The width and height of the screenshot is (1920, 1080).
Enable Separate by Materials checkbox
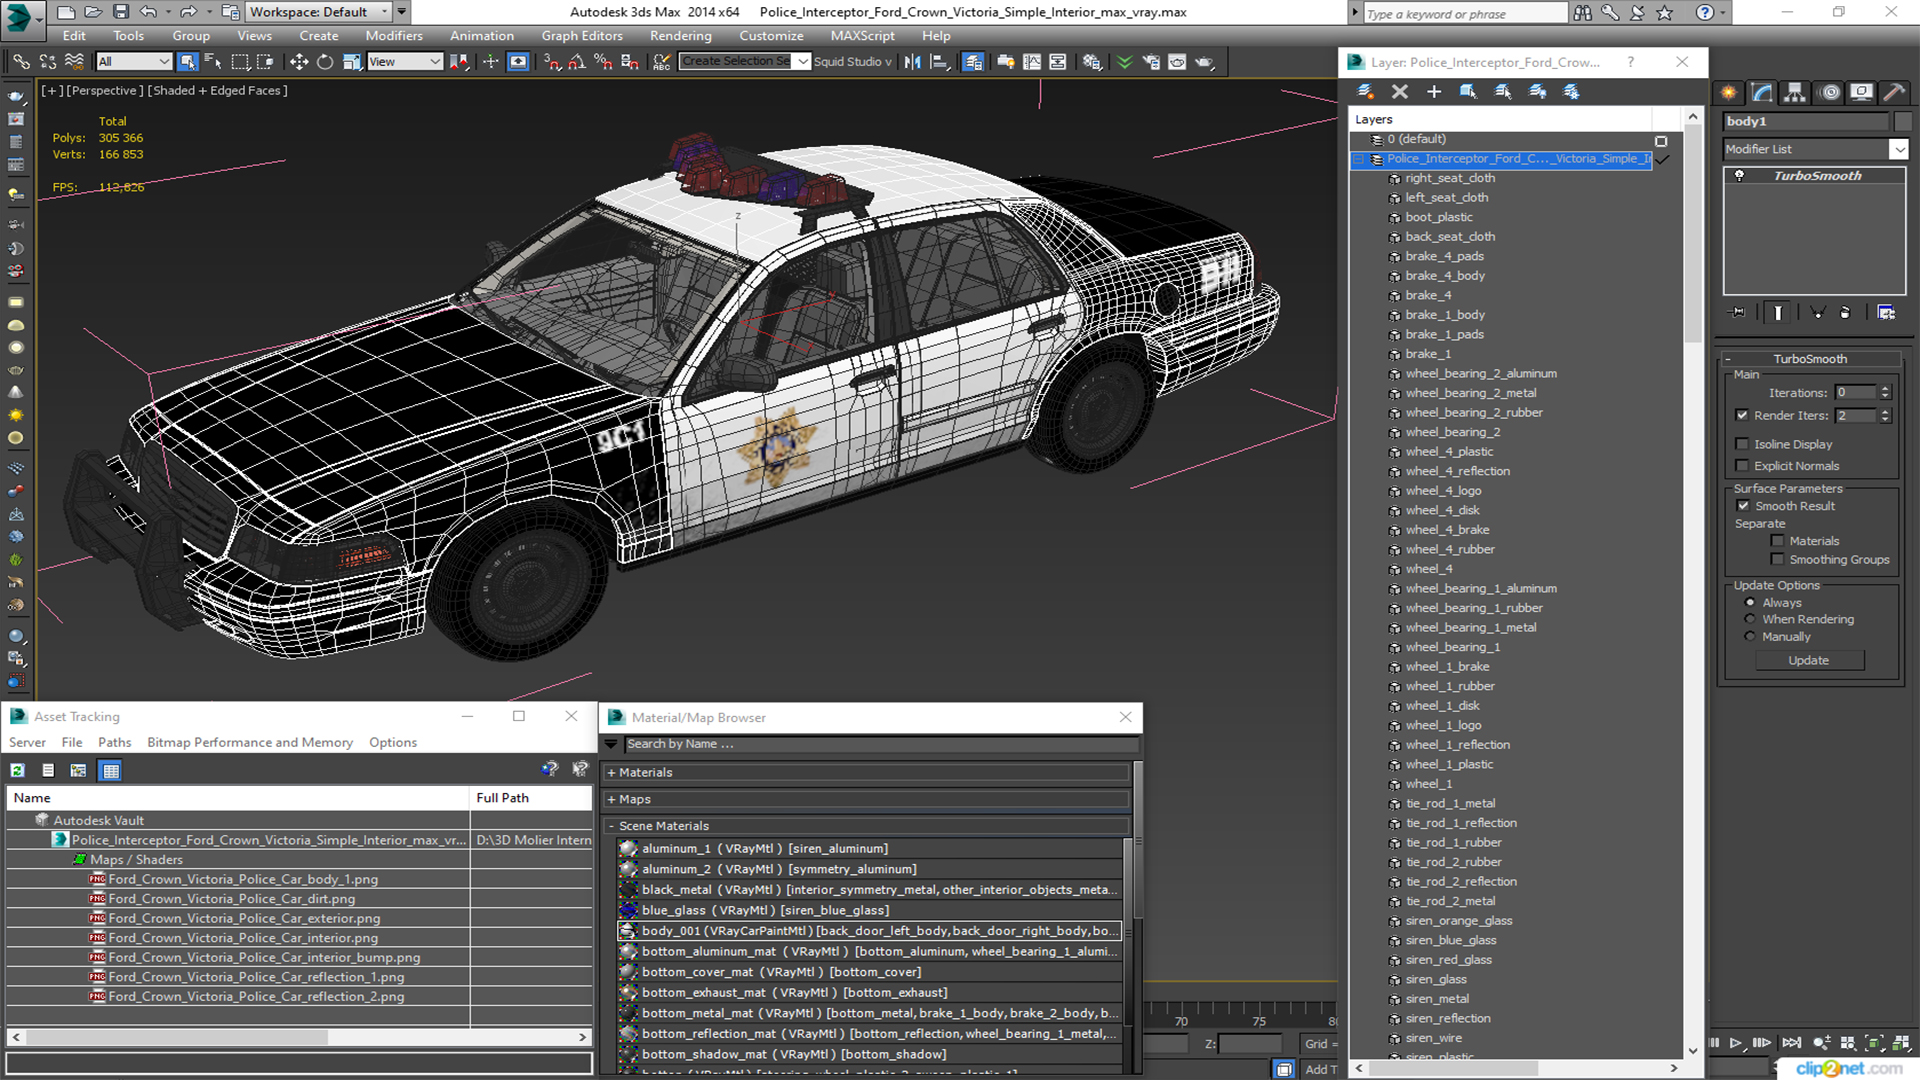pyautogui.click(x=1777, y=541)
